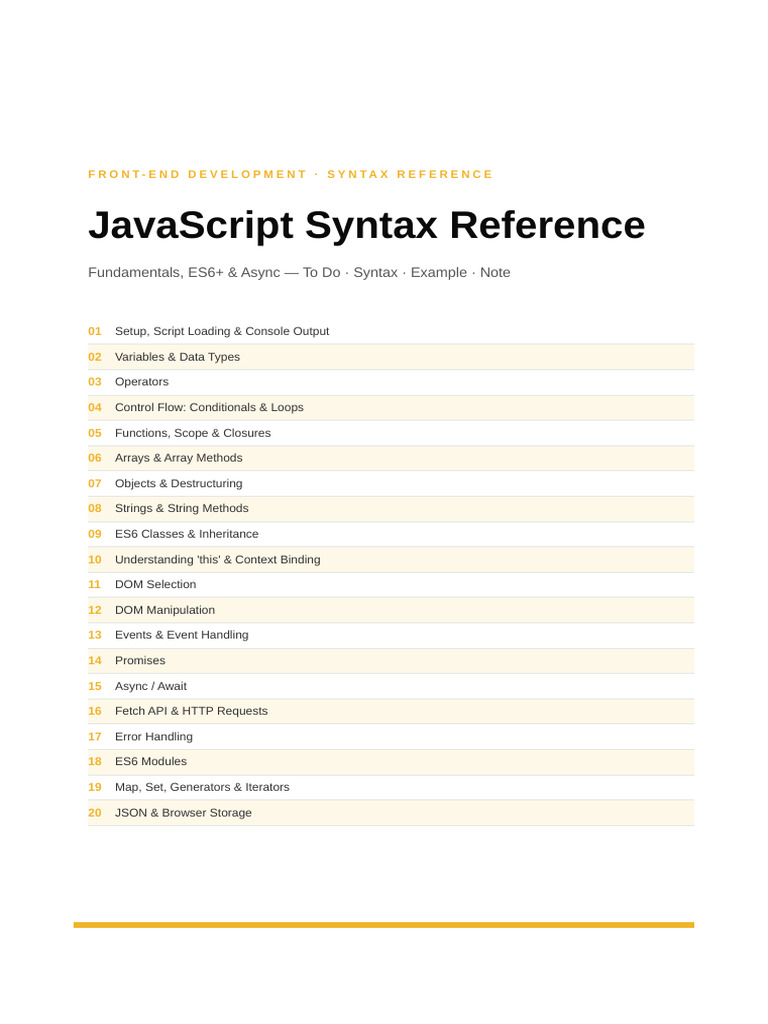Click the 'FRONT-END DEVELOPMENT · SYNTAX REFERENCE' header
Screen dimensions: 768x1024
(x=291, y=174)
